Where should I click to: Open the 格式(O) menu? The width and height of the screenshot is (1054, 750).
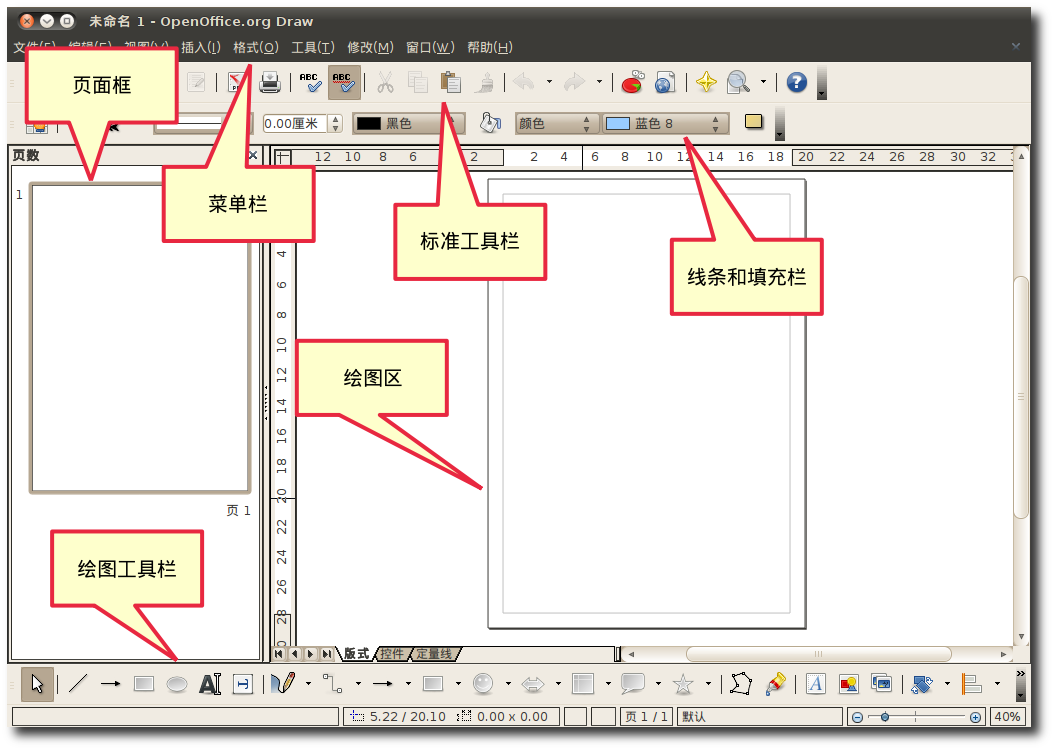coord(255,47)
